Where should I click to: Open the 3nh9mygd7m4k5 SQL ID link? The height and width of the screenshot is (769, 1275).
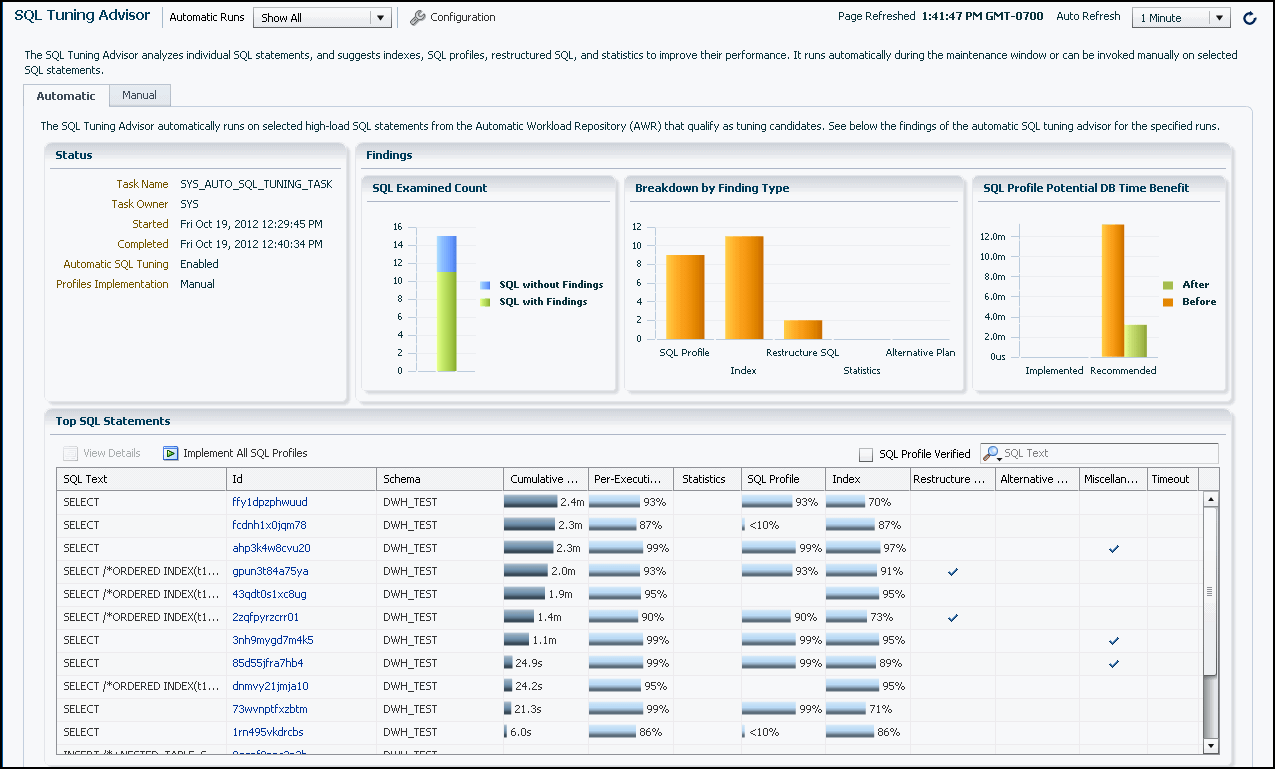272,640
